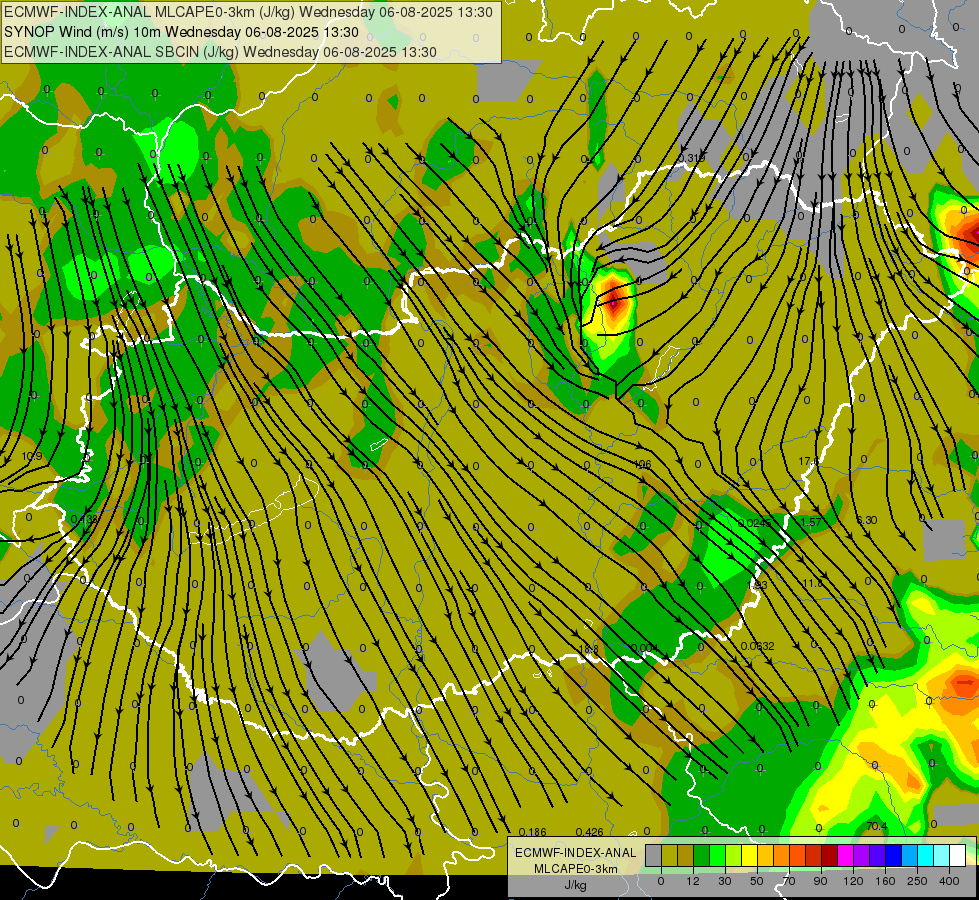979x900 pixels.
Task: Click the magenta legend swatch
Action: [846, 855]
